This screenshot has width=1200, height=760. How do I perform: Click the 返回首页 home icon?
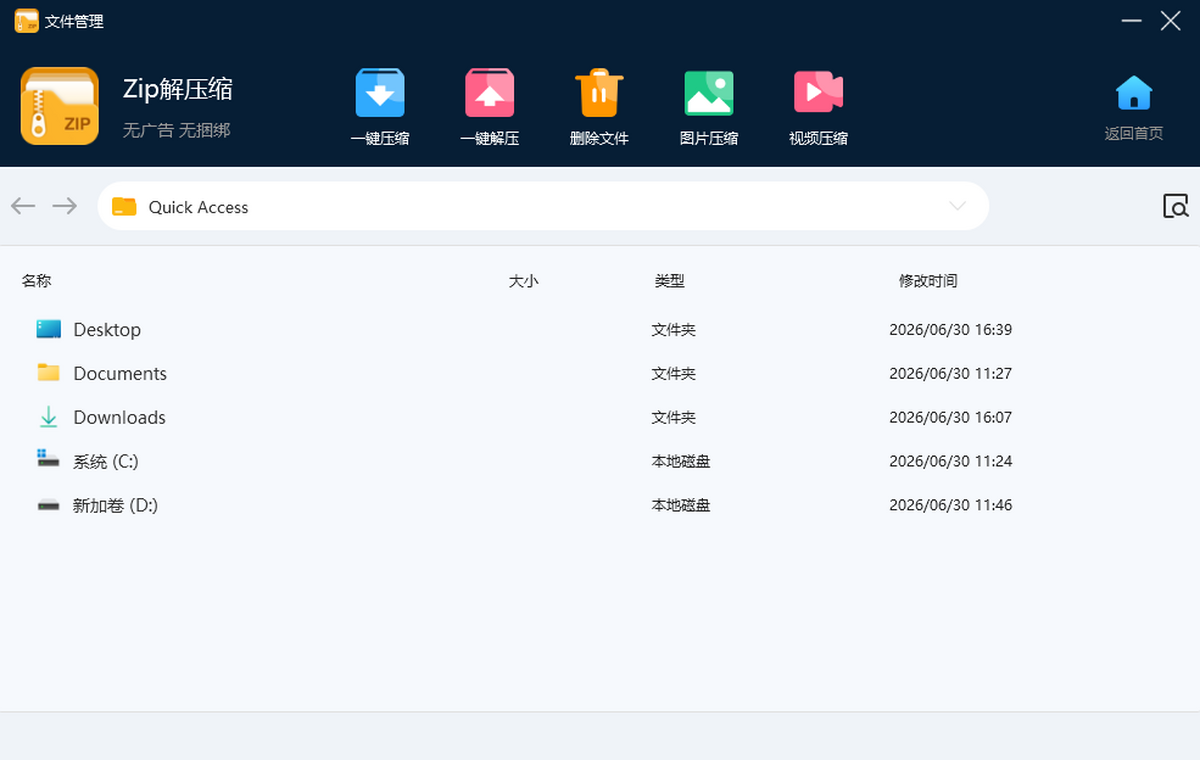click(1134, 93)
